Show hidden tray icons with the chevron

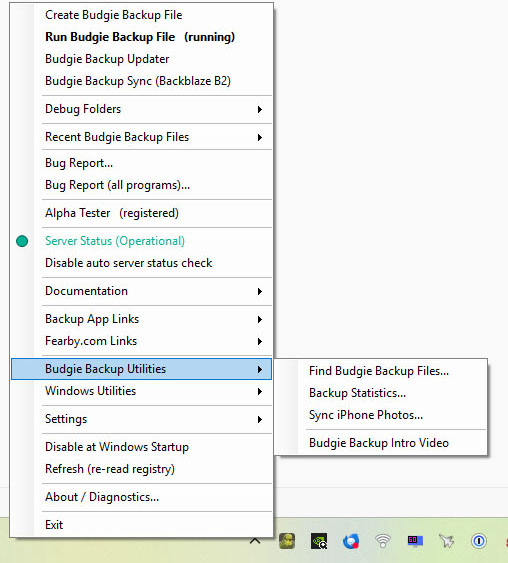[255, 541]
